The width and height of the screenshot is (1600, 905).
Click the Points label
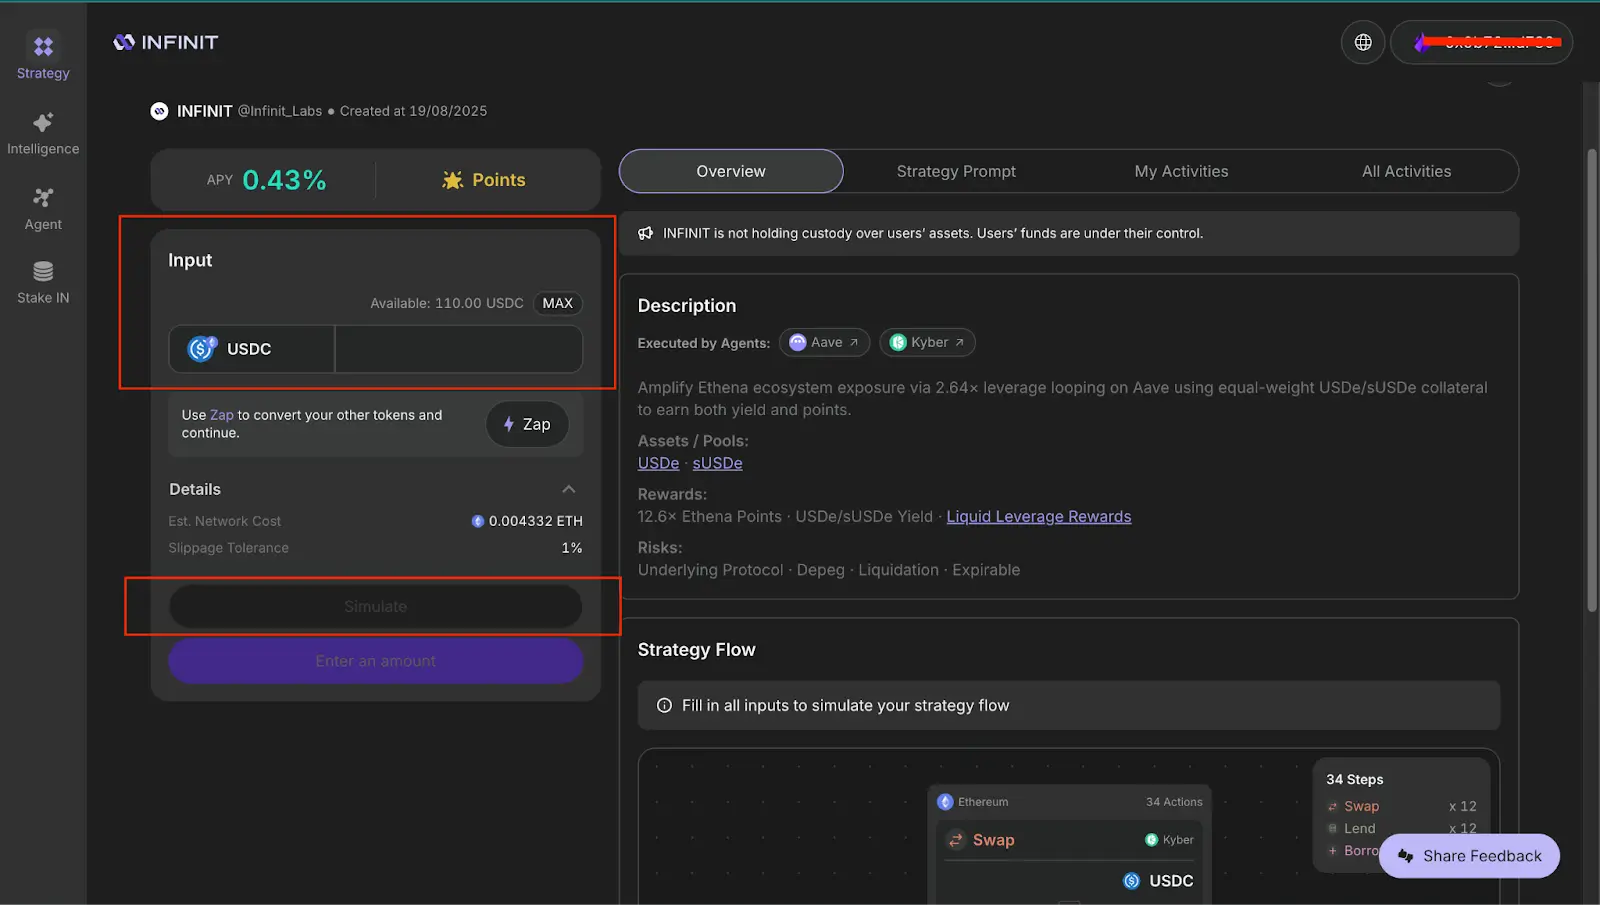point(499,180)
